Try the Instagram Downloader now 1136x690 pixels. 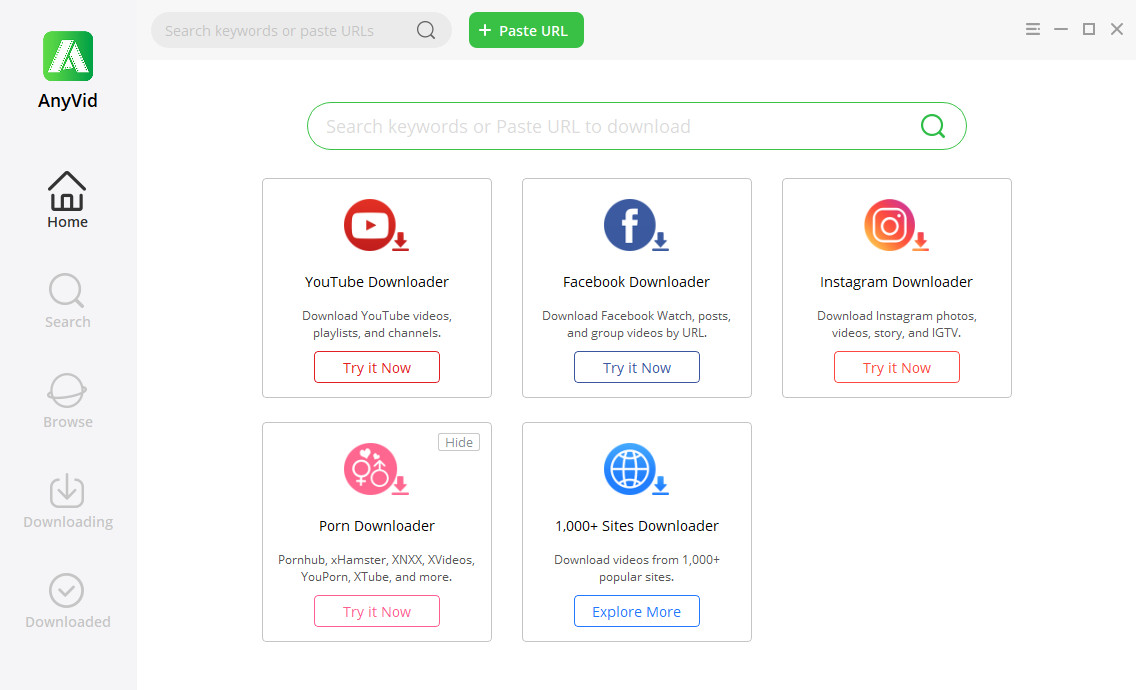click(x=897, y=367)
